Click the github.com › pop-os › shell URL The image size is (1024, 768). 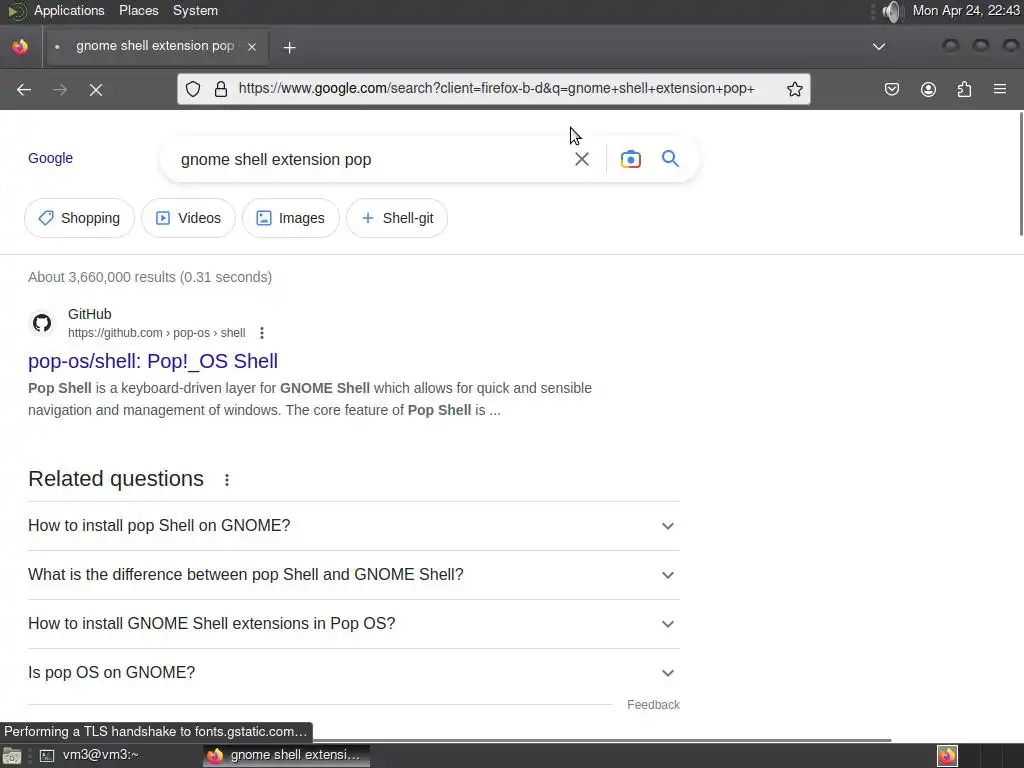[157, 333]
